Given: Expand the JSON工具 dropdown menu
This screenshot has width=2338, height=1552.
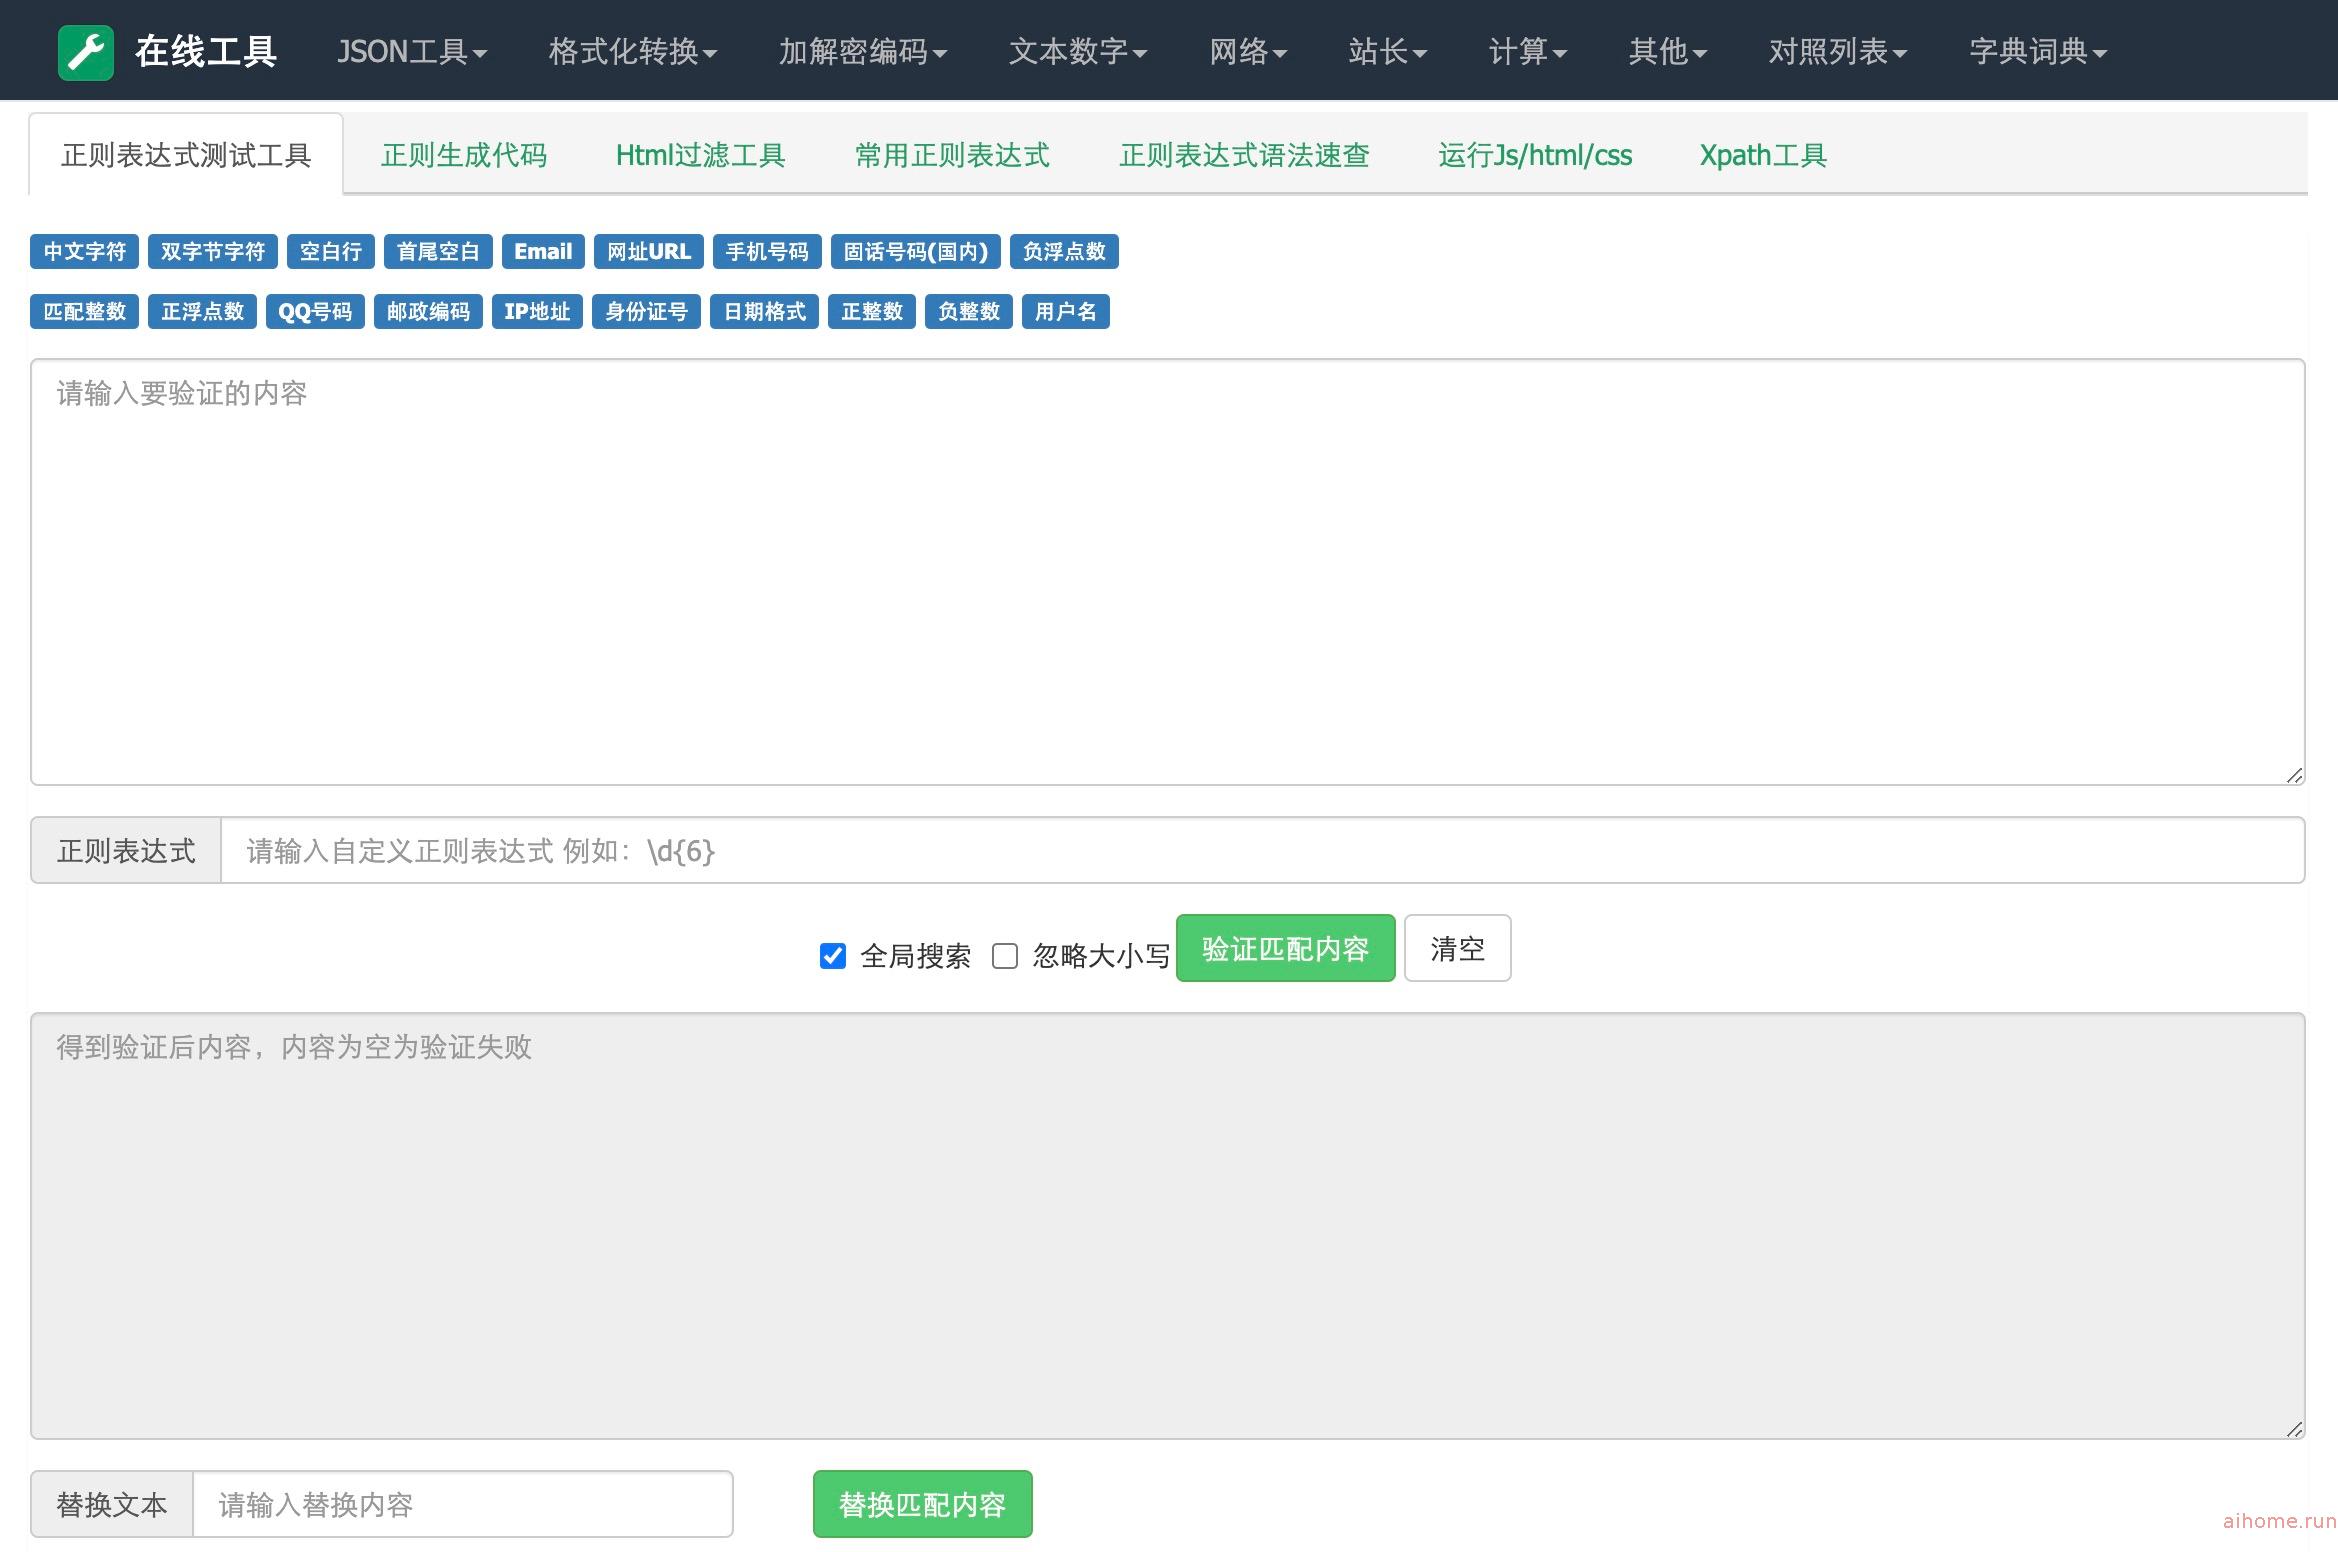Looking at the screenshot, I should [412, 51].
